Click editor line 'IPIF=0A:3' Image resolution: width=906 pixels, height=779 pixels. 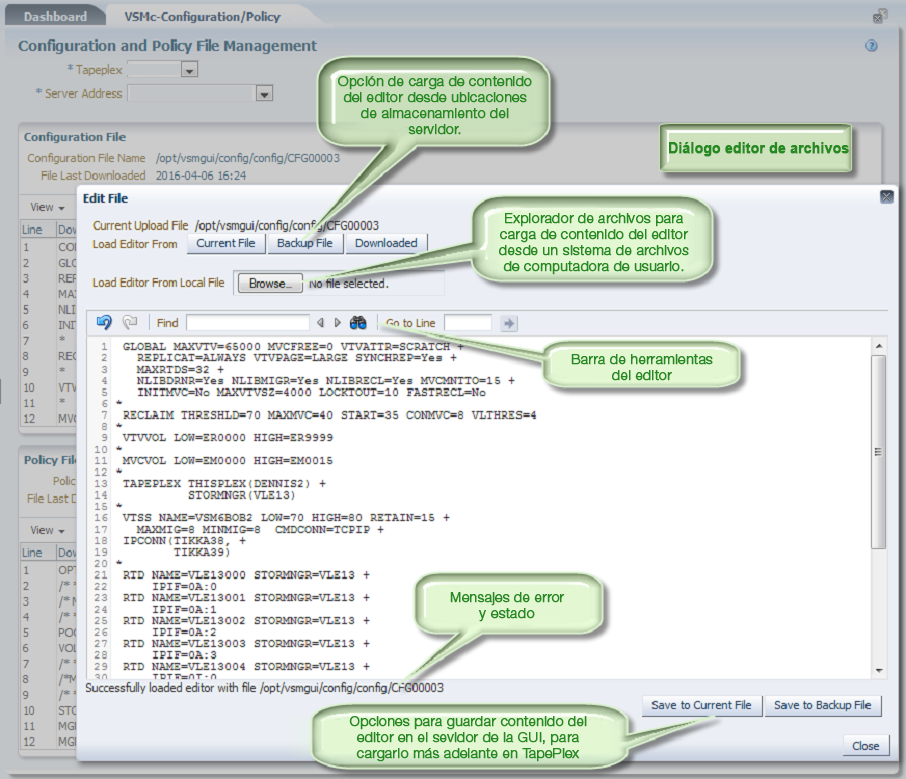pyautogui.click(x=184, y=654)
